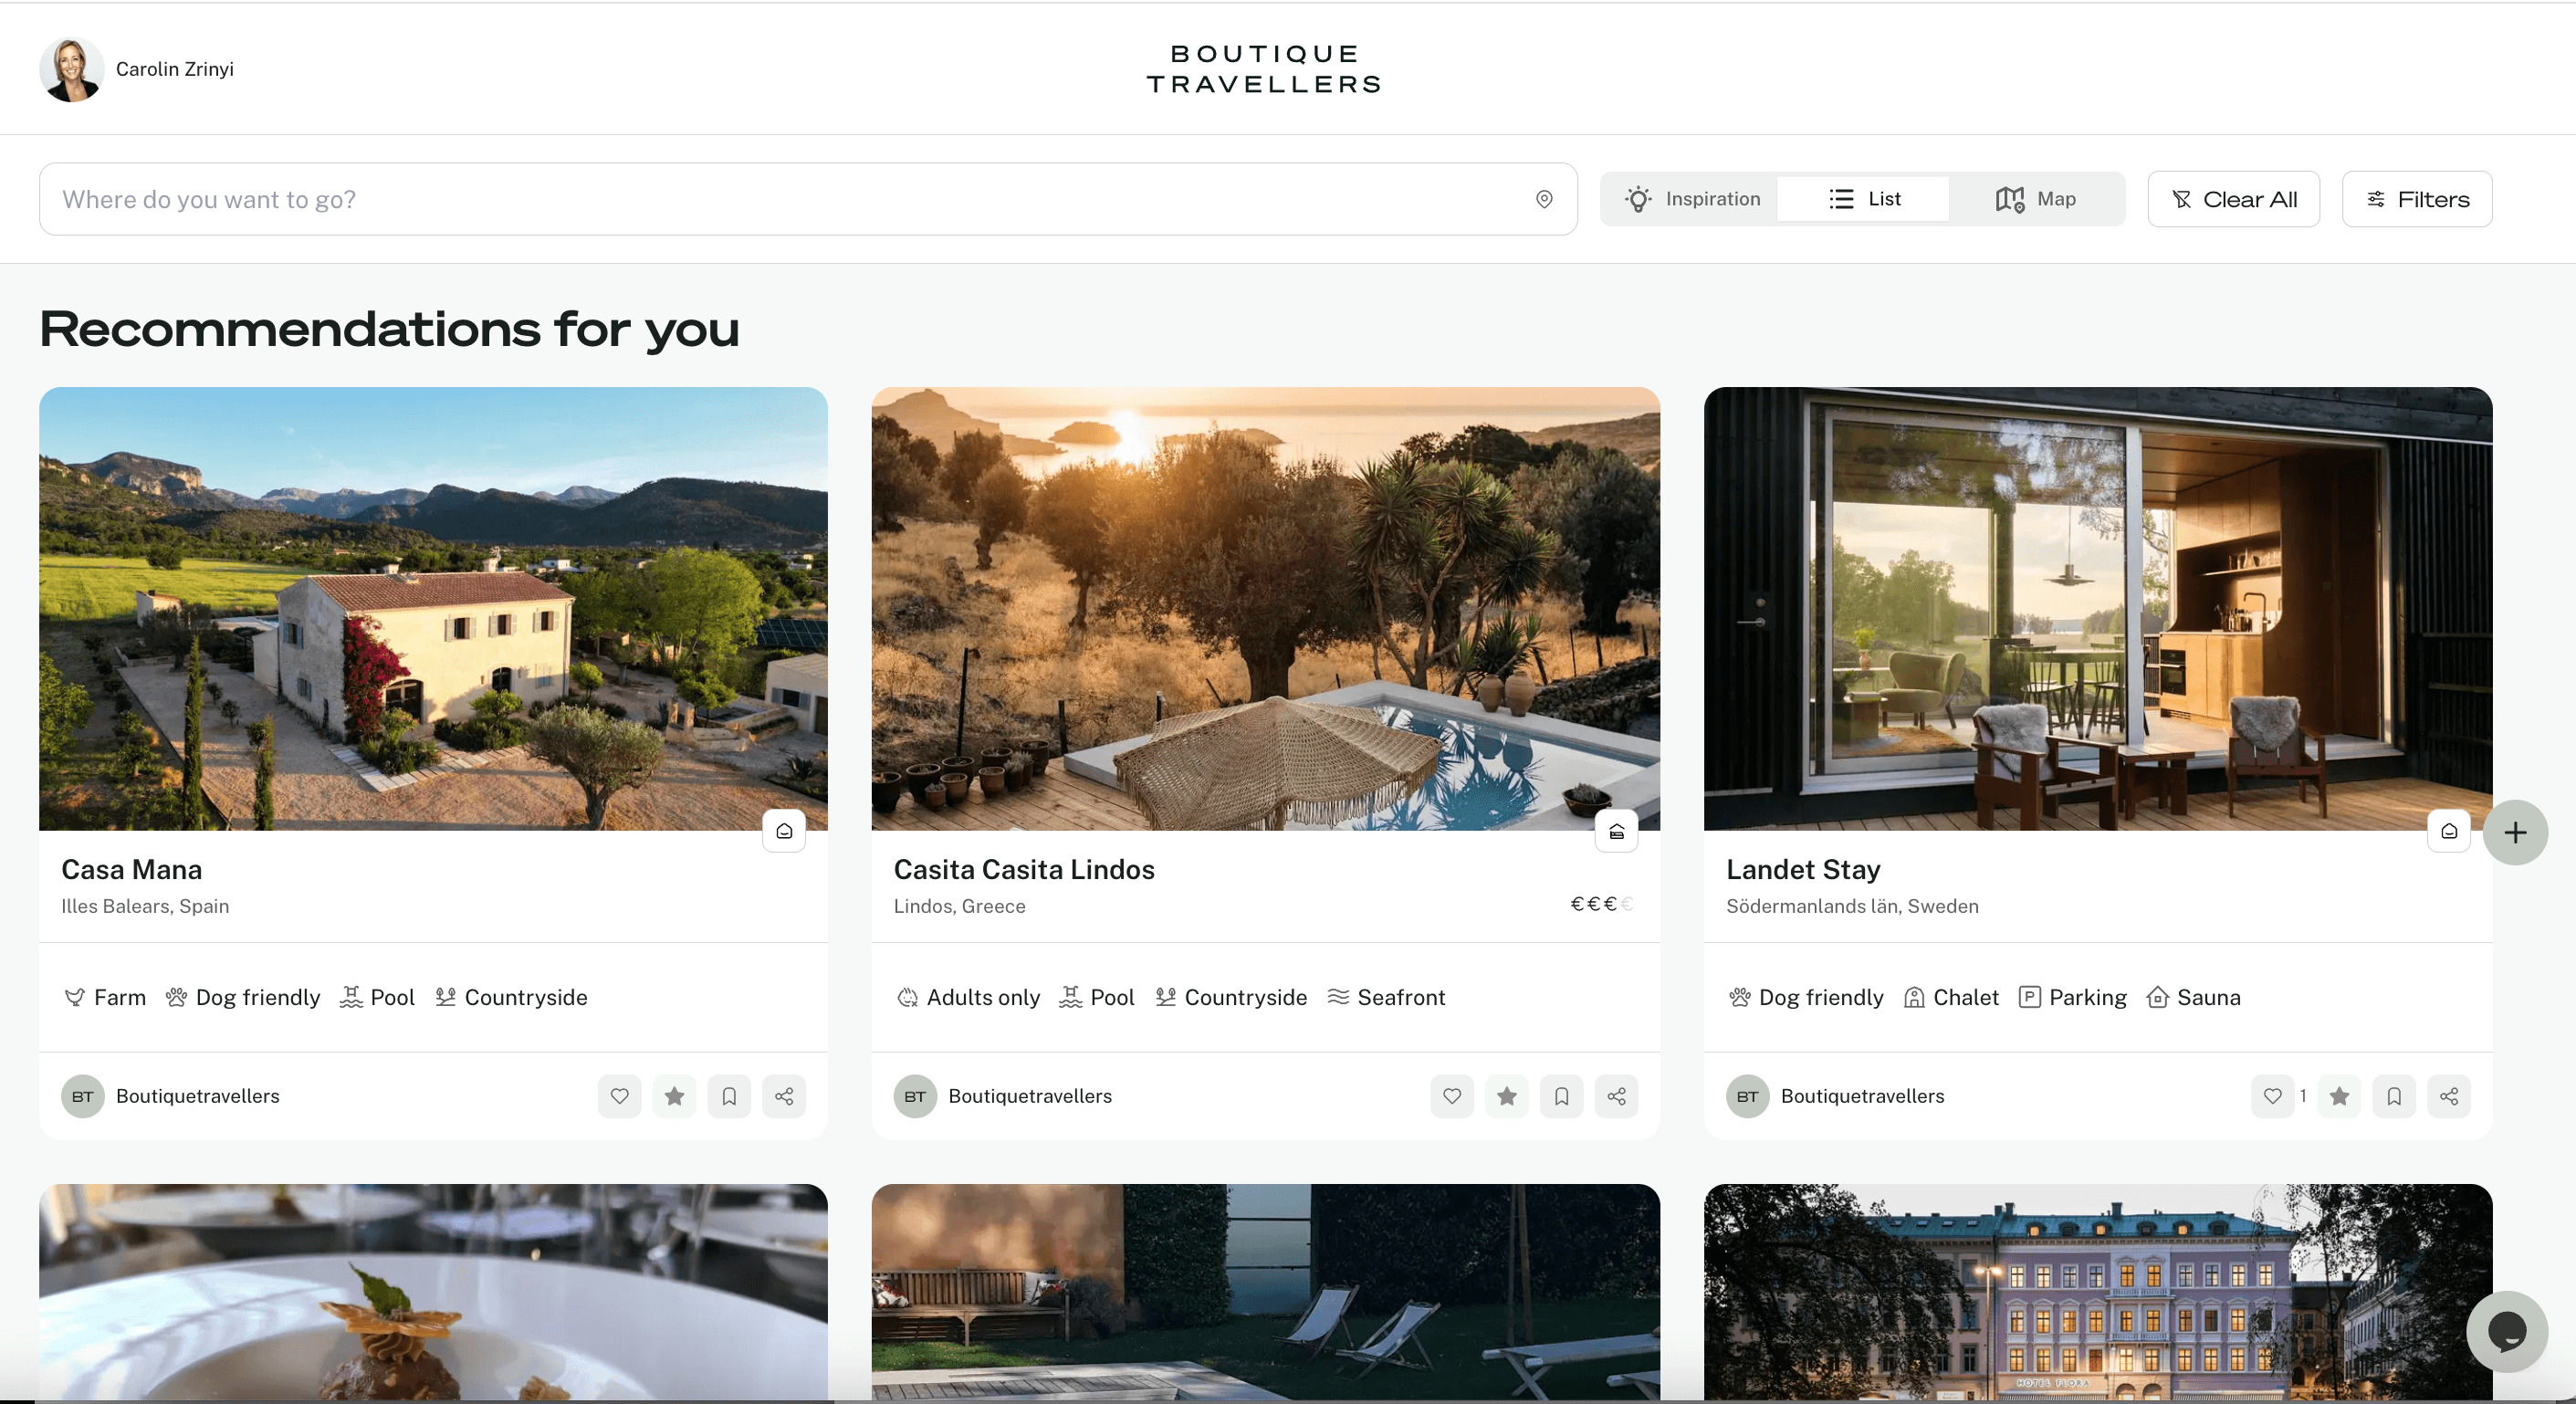Click Carolin Zrinyi profile avatar

point(71,69)
